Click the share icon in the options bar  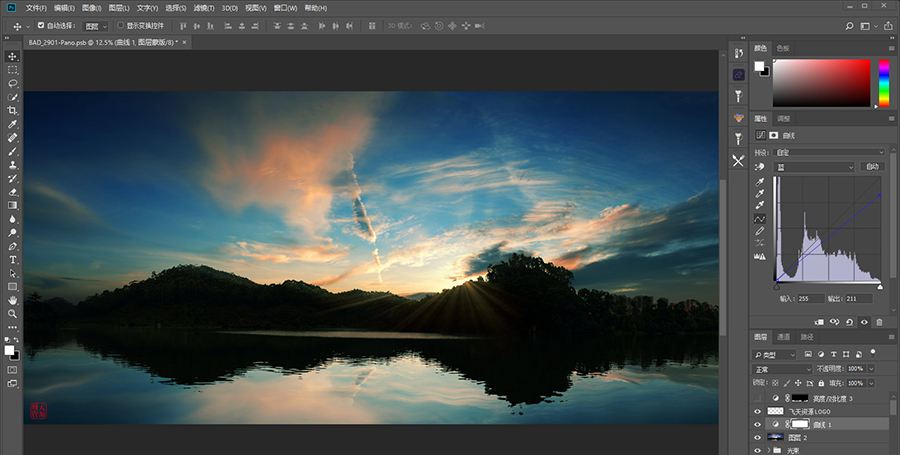tap(889, 26)
